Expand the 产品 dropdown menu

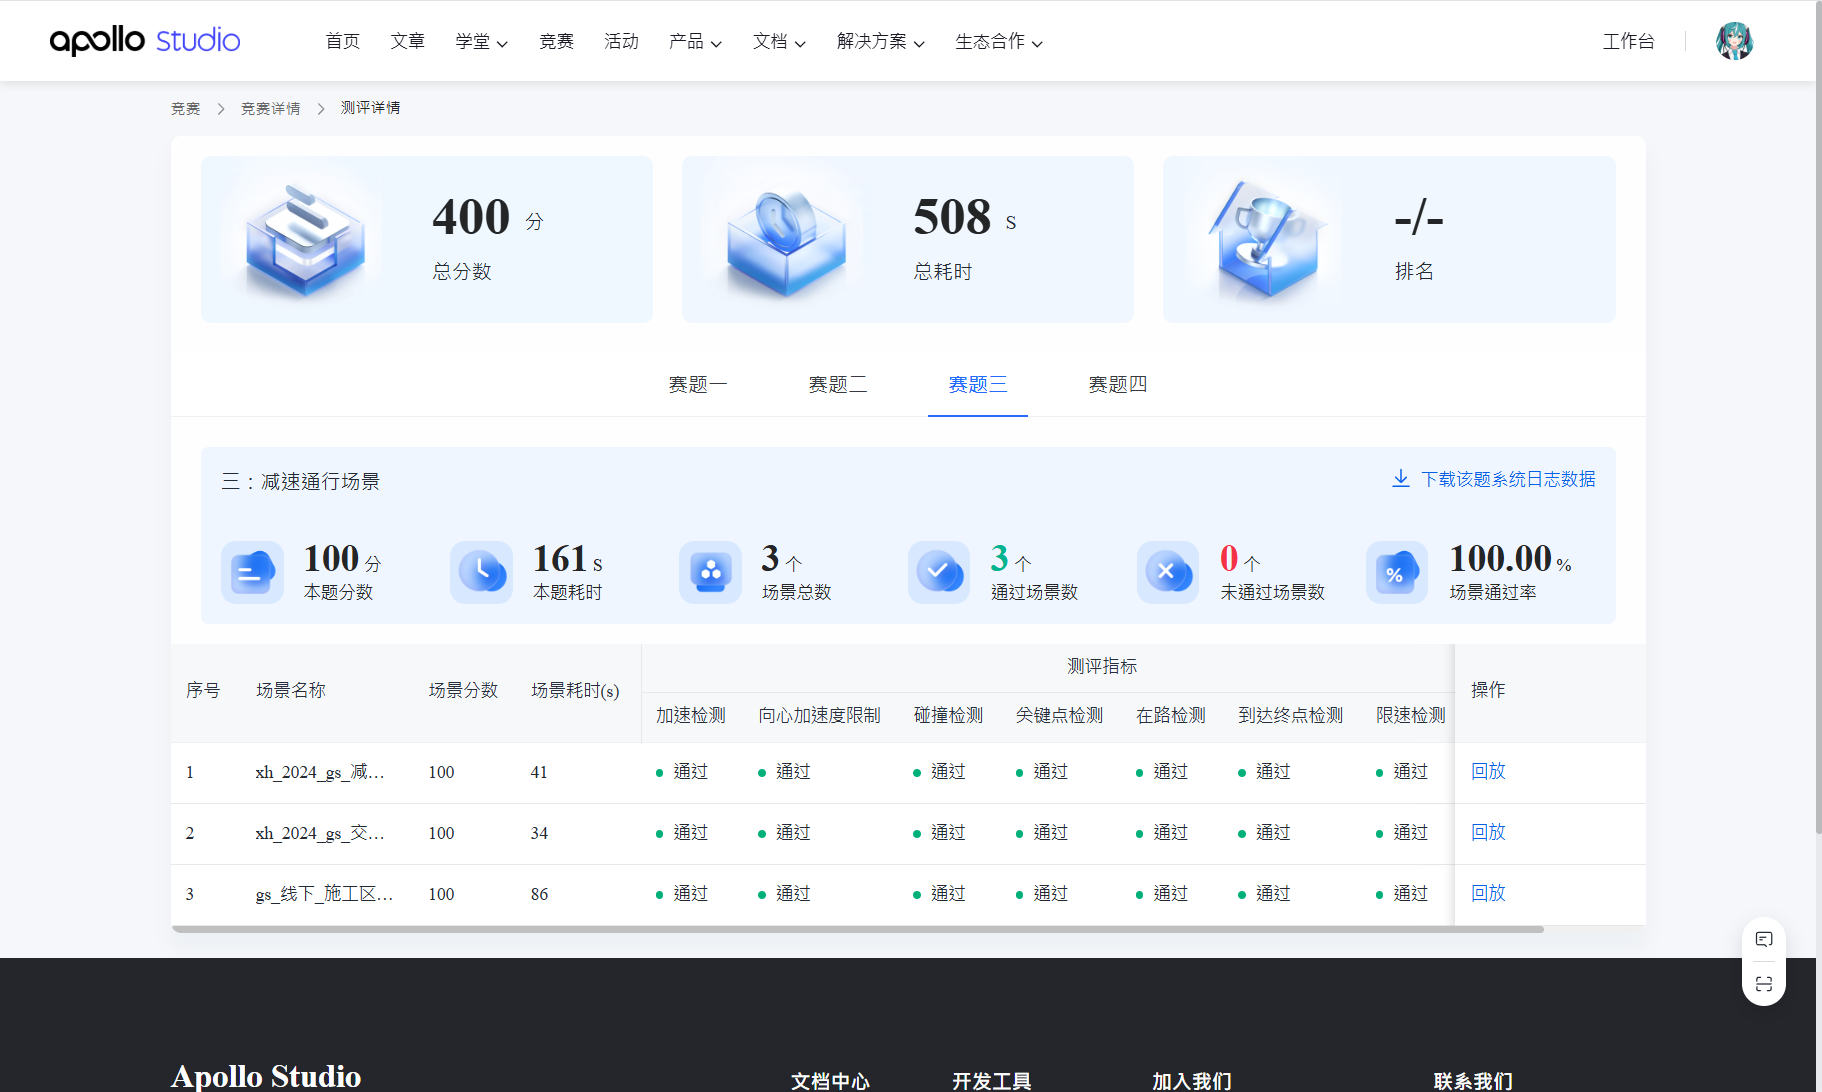click(695, 41)
